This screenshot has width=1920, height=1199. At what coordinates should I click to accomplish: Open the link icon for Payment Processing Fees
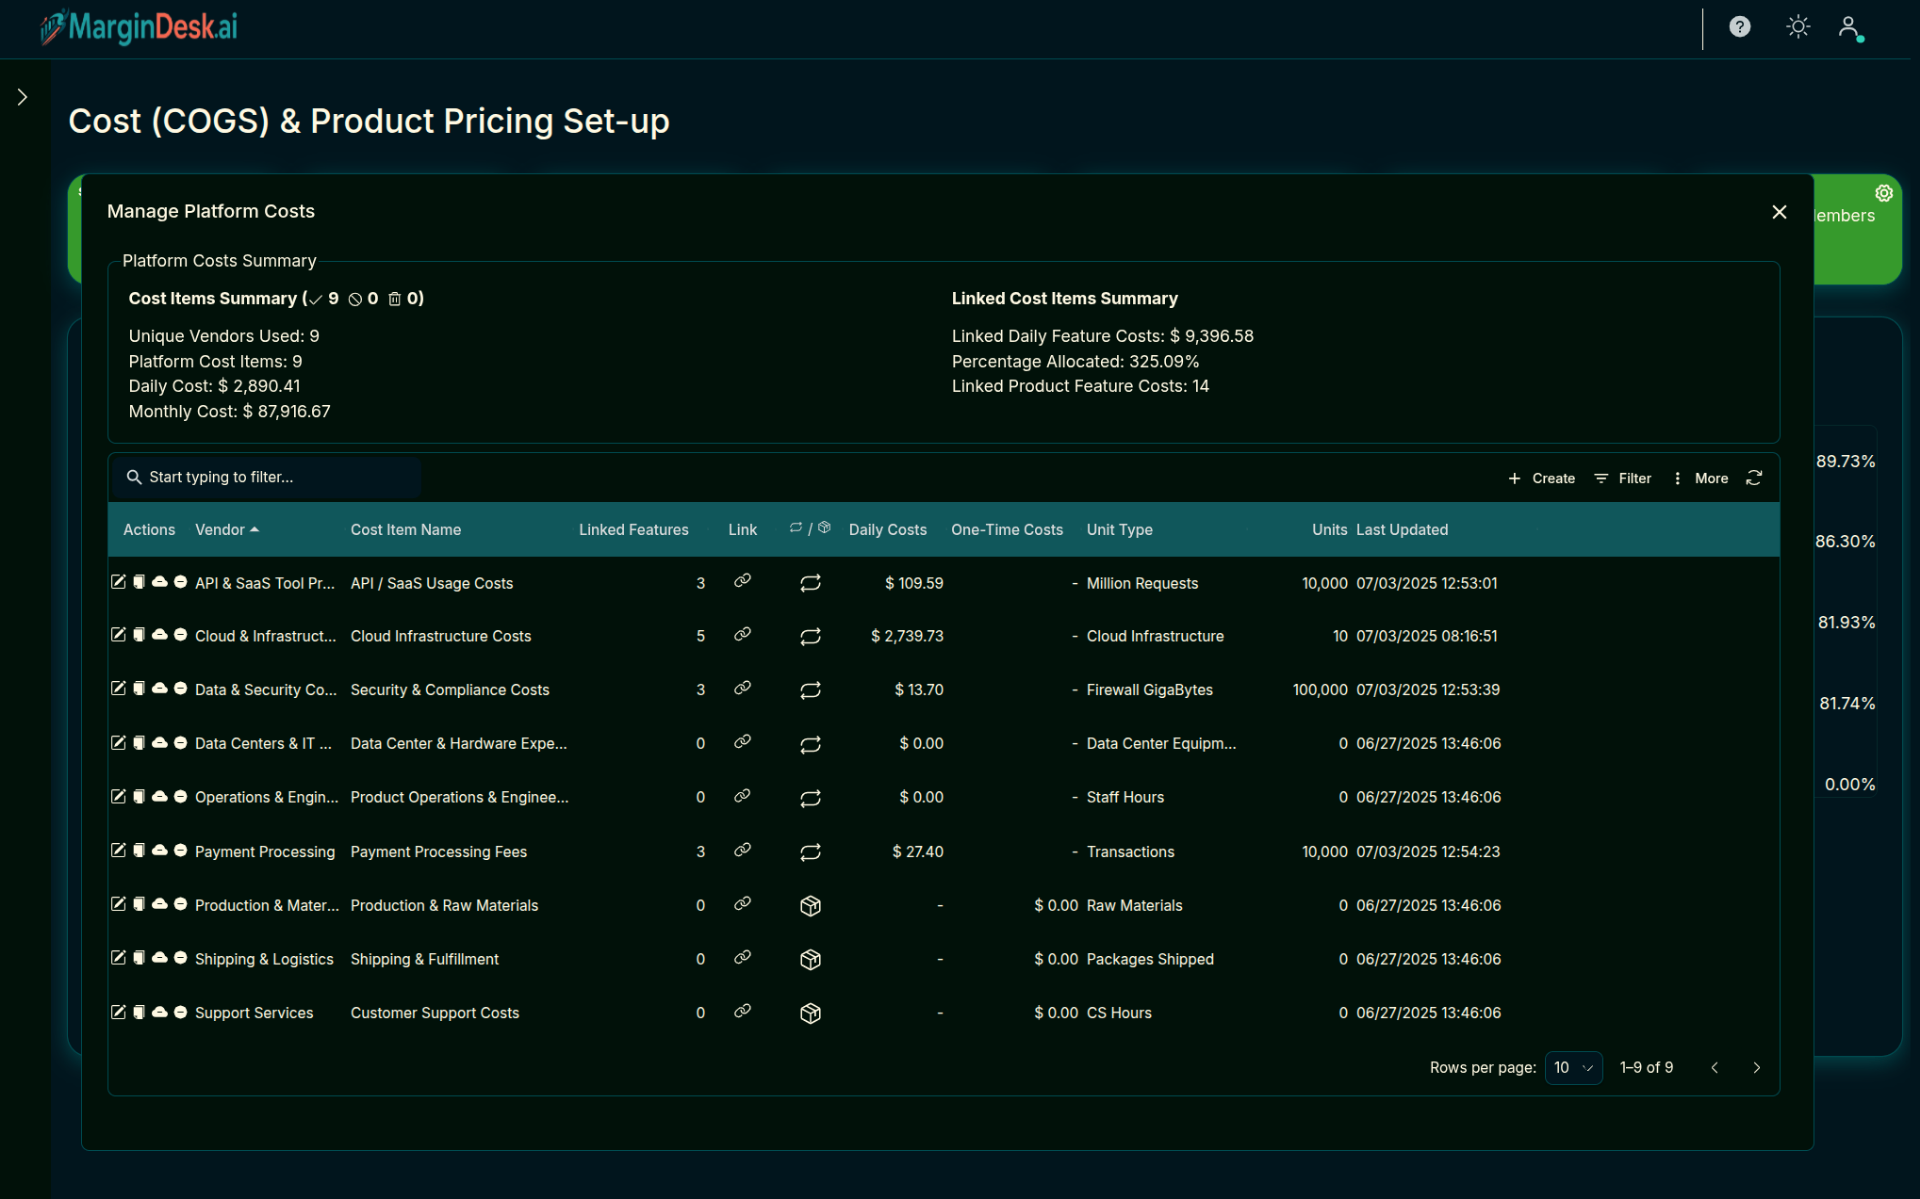[742, 851]
